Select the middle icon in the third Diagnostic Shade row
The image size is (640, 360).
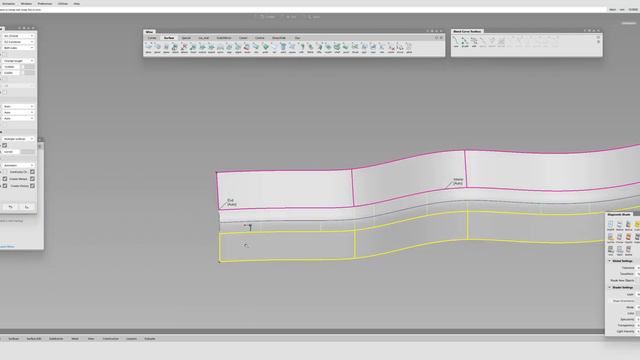(620, 250)
